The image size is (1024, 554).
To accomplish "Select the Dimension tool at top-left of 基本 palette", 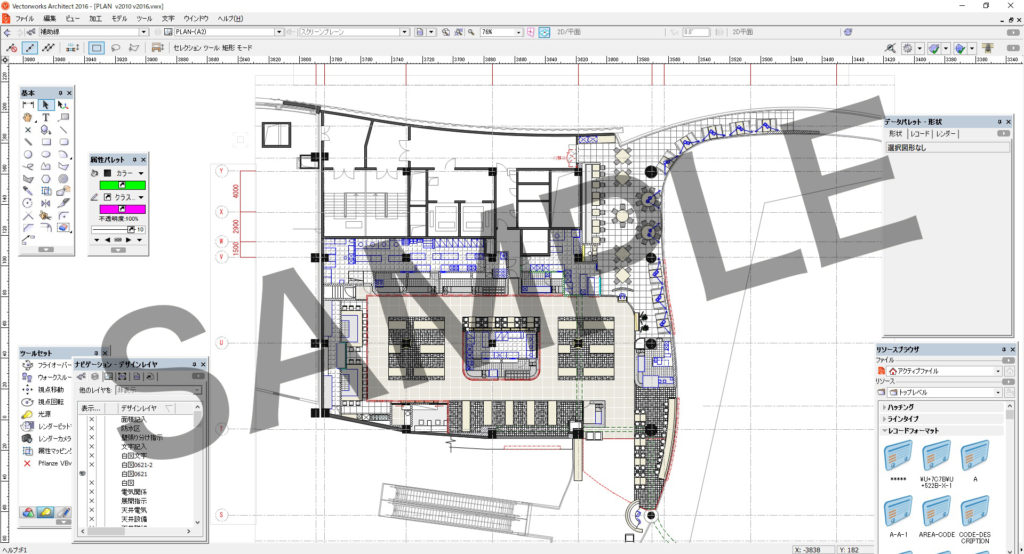I will (27, 105).
